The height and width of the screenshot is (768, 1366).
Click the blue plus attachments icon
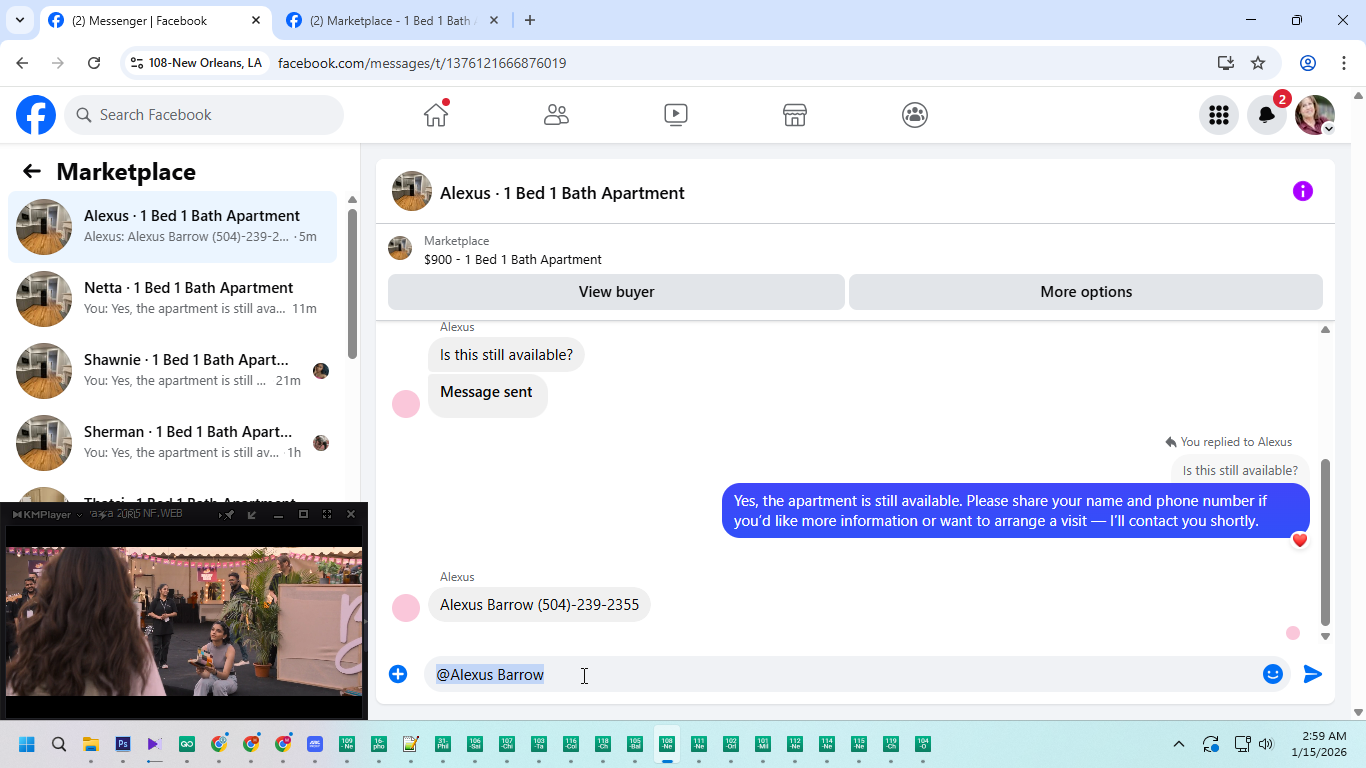point(398,674)
